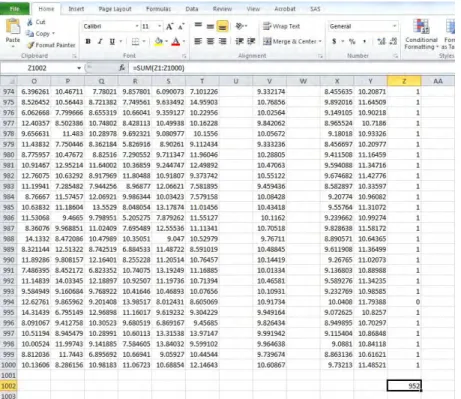Decrease decimal places
Viewport: 461px width, 399px height.
393,41
